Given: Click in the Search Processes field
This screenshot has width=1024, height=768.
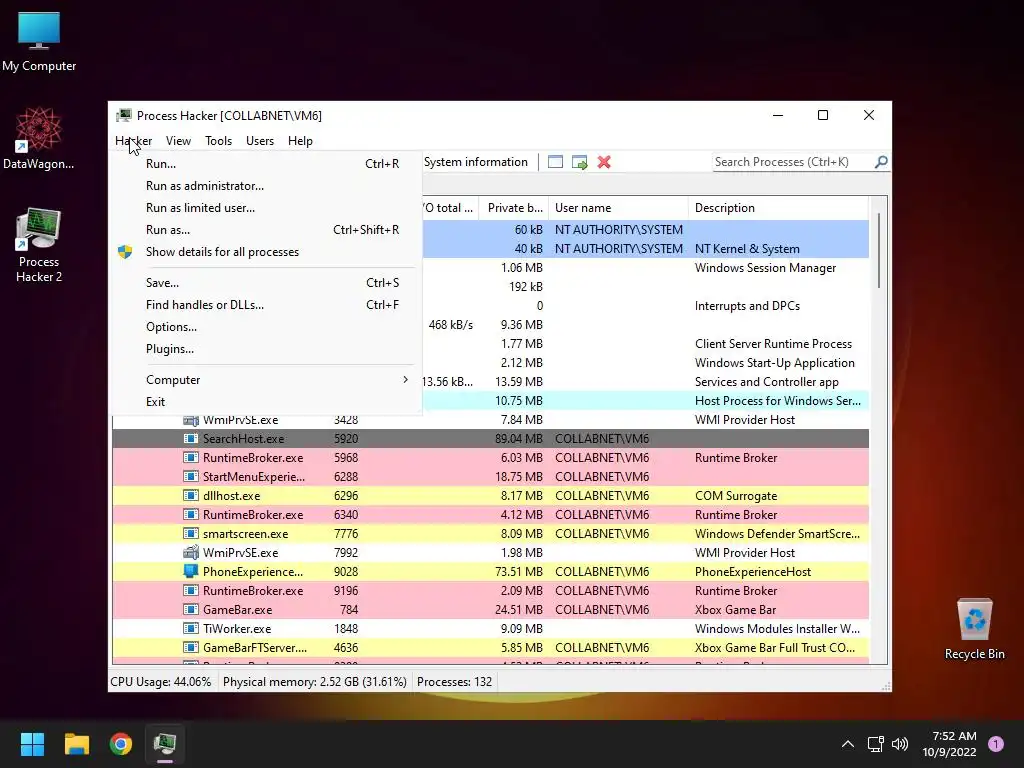Looking at the screenshot, I should coord(793,162).
